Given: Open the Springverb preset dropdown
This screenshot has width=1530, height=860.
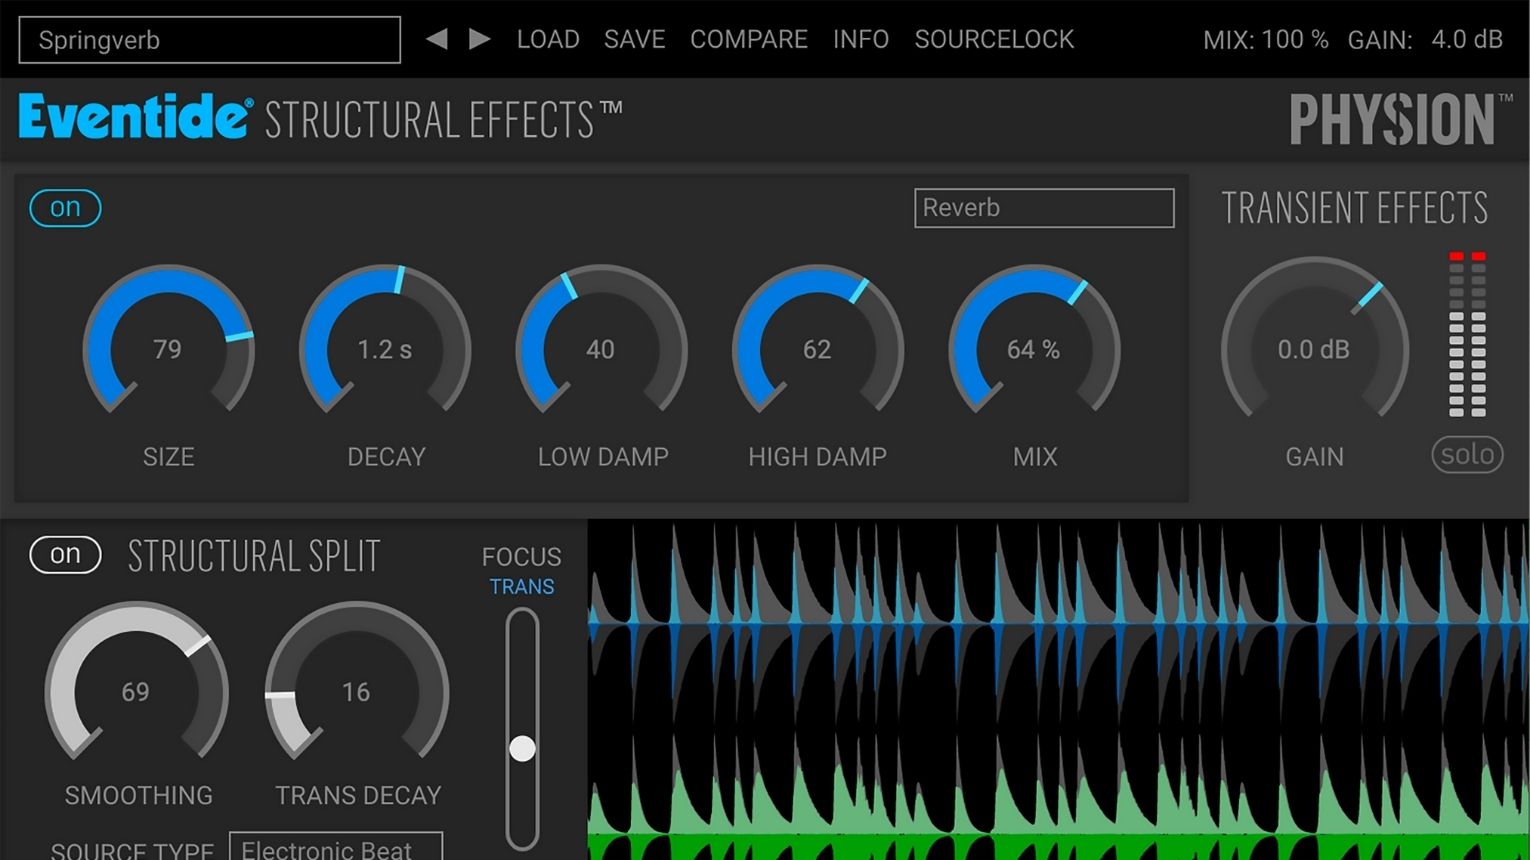Looking at the screenshot, I should click(210, 40).
